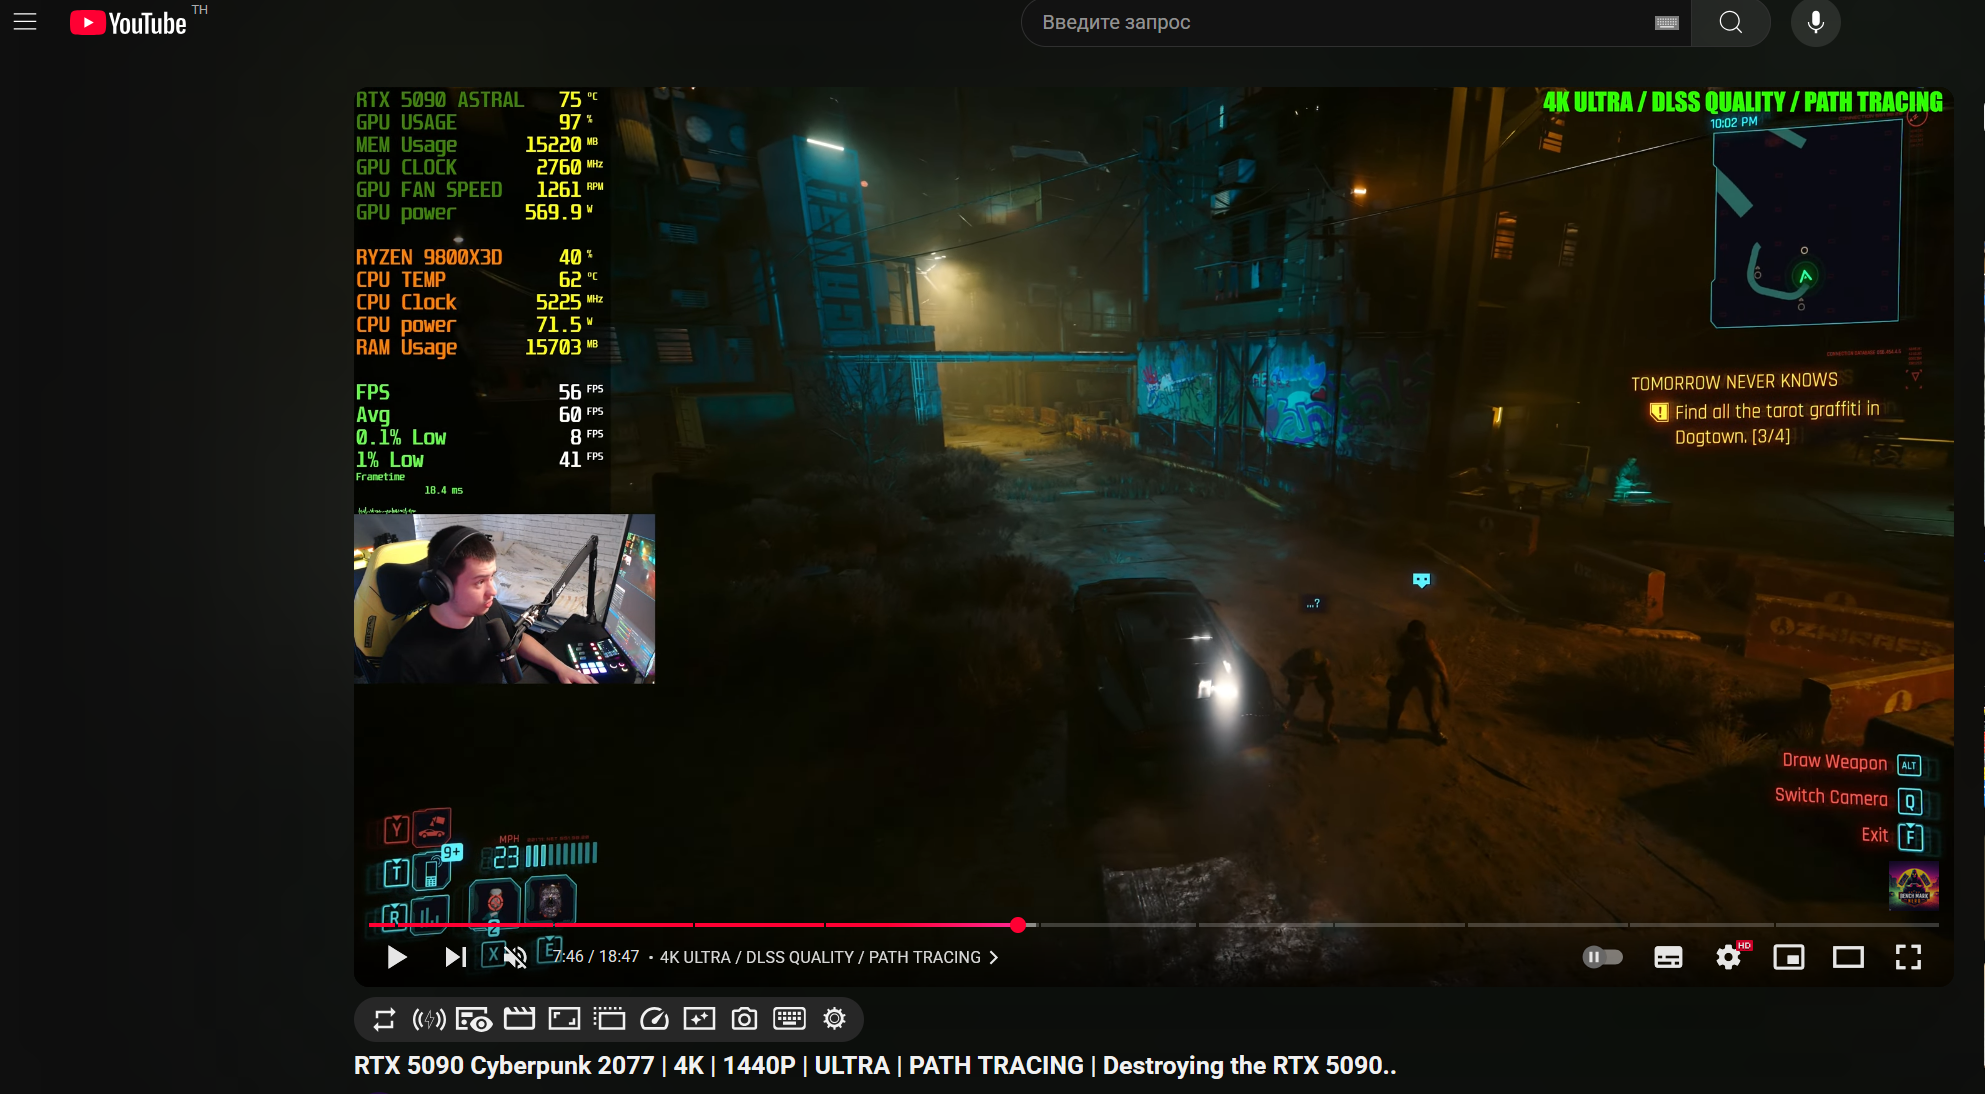Toggle theater mode view
Screen dimensions: 1985x1094
1848,957
